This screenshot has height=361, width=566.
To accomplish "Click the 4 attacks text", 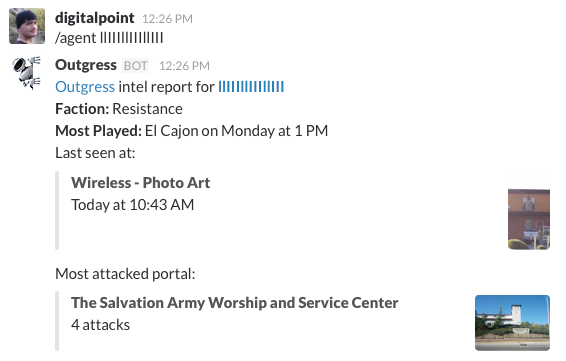I will (x=100, y=325).
